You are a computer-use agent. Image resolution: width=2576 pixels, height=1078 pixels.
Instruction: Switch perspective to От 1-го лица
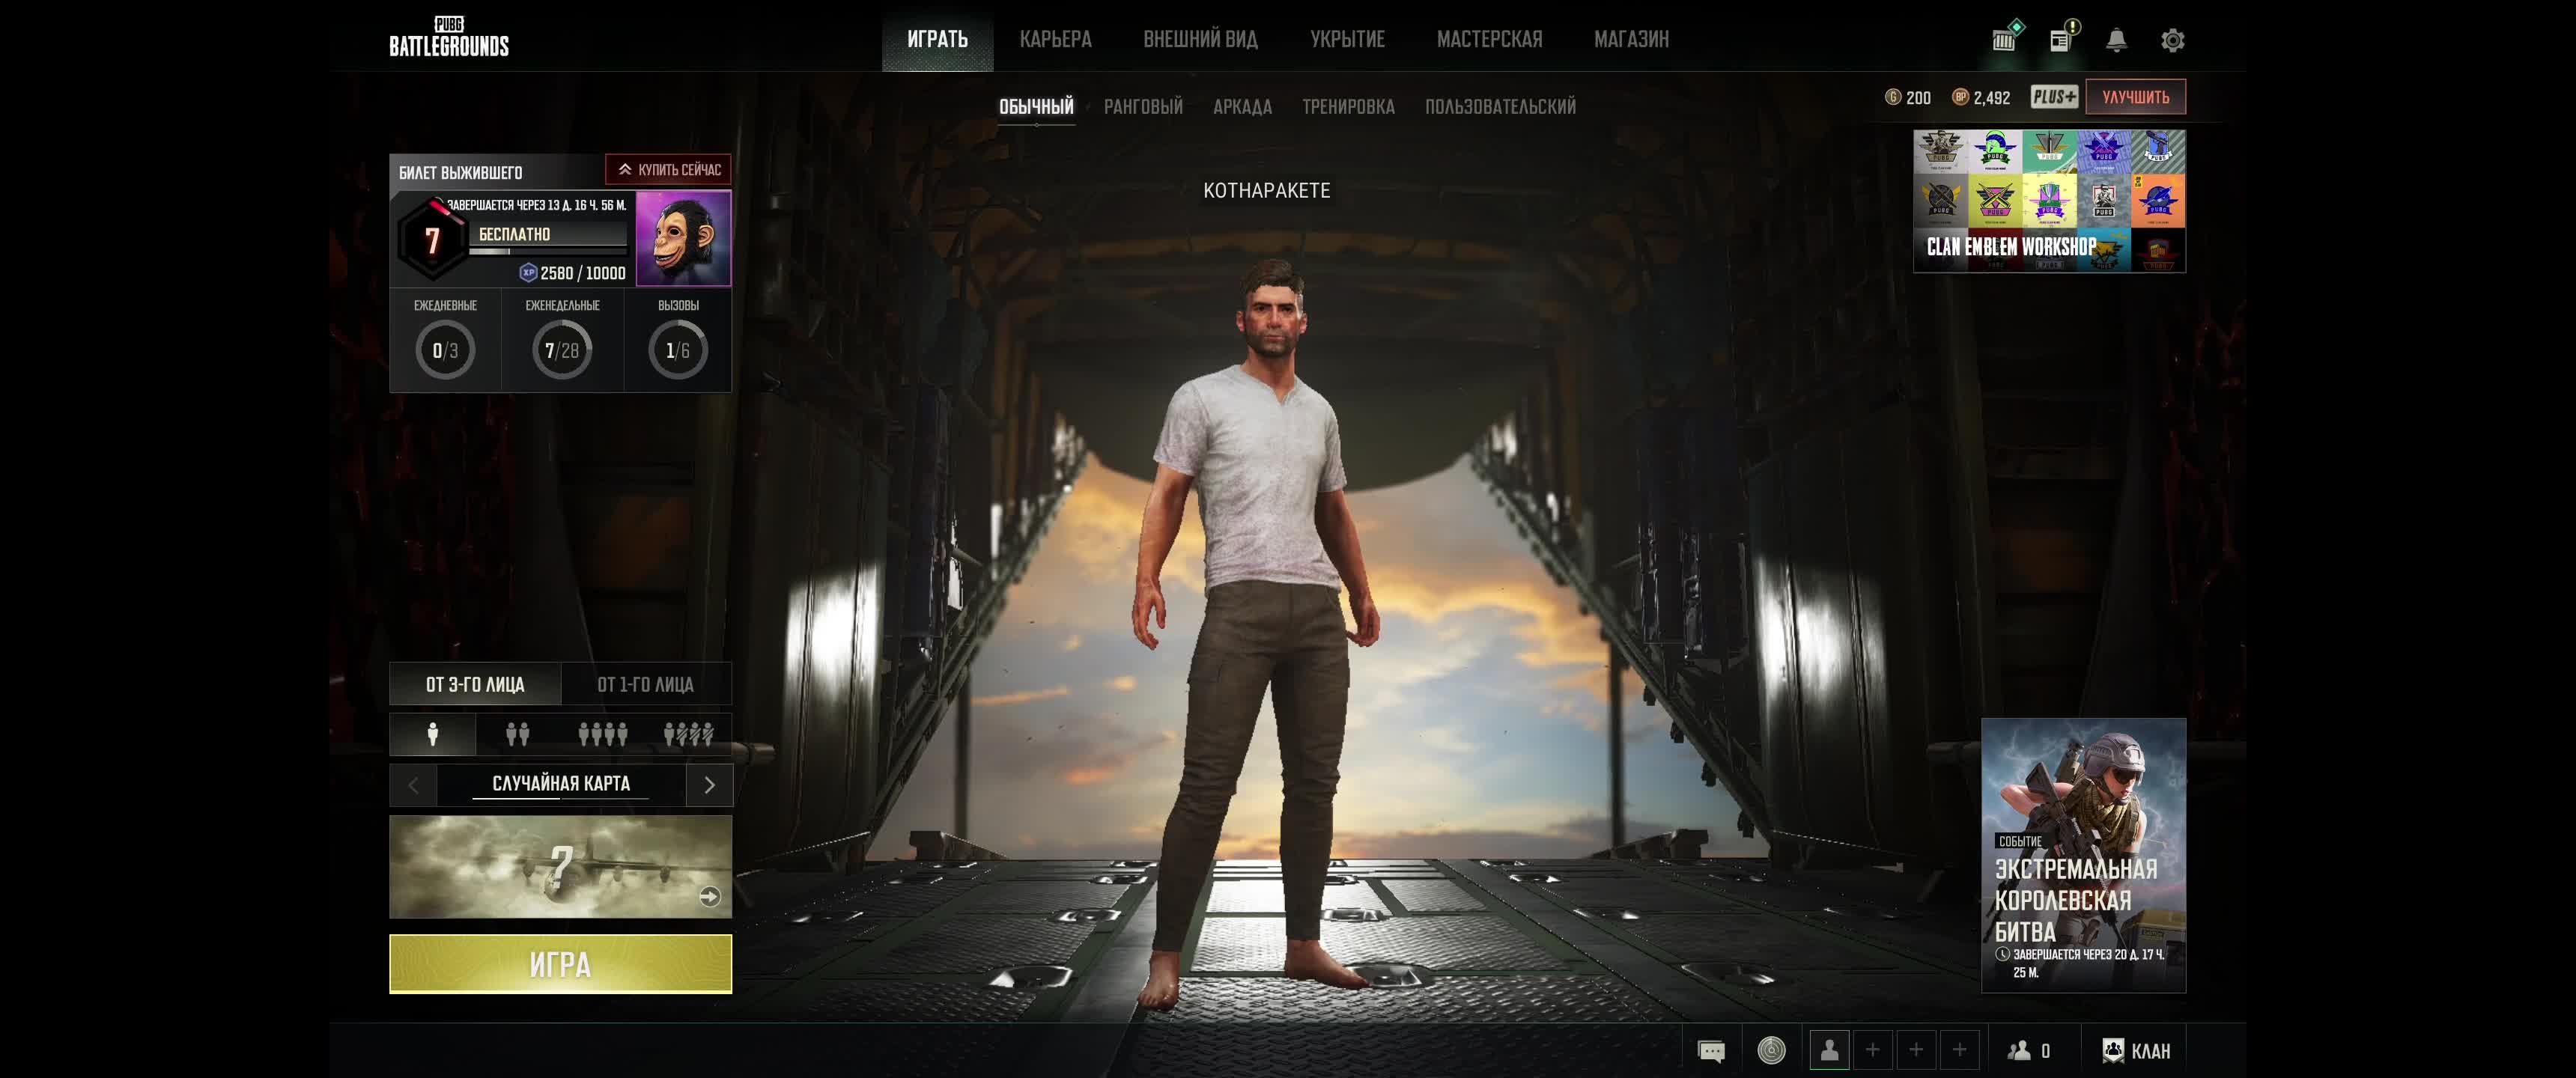point(645,685)
